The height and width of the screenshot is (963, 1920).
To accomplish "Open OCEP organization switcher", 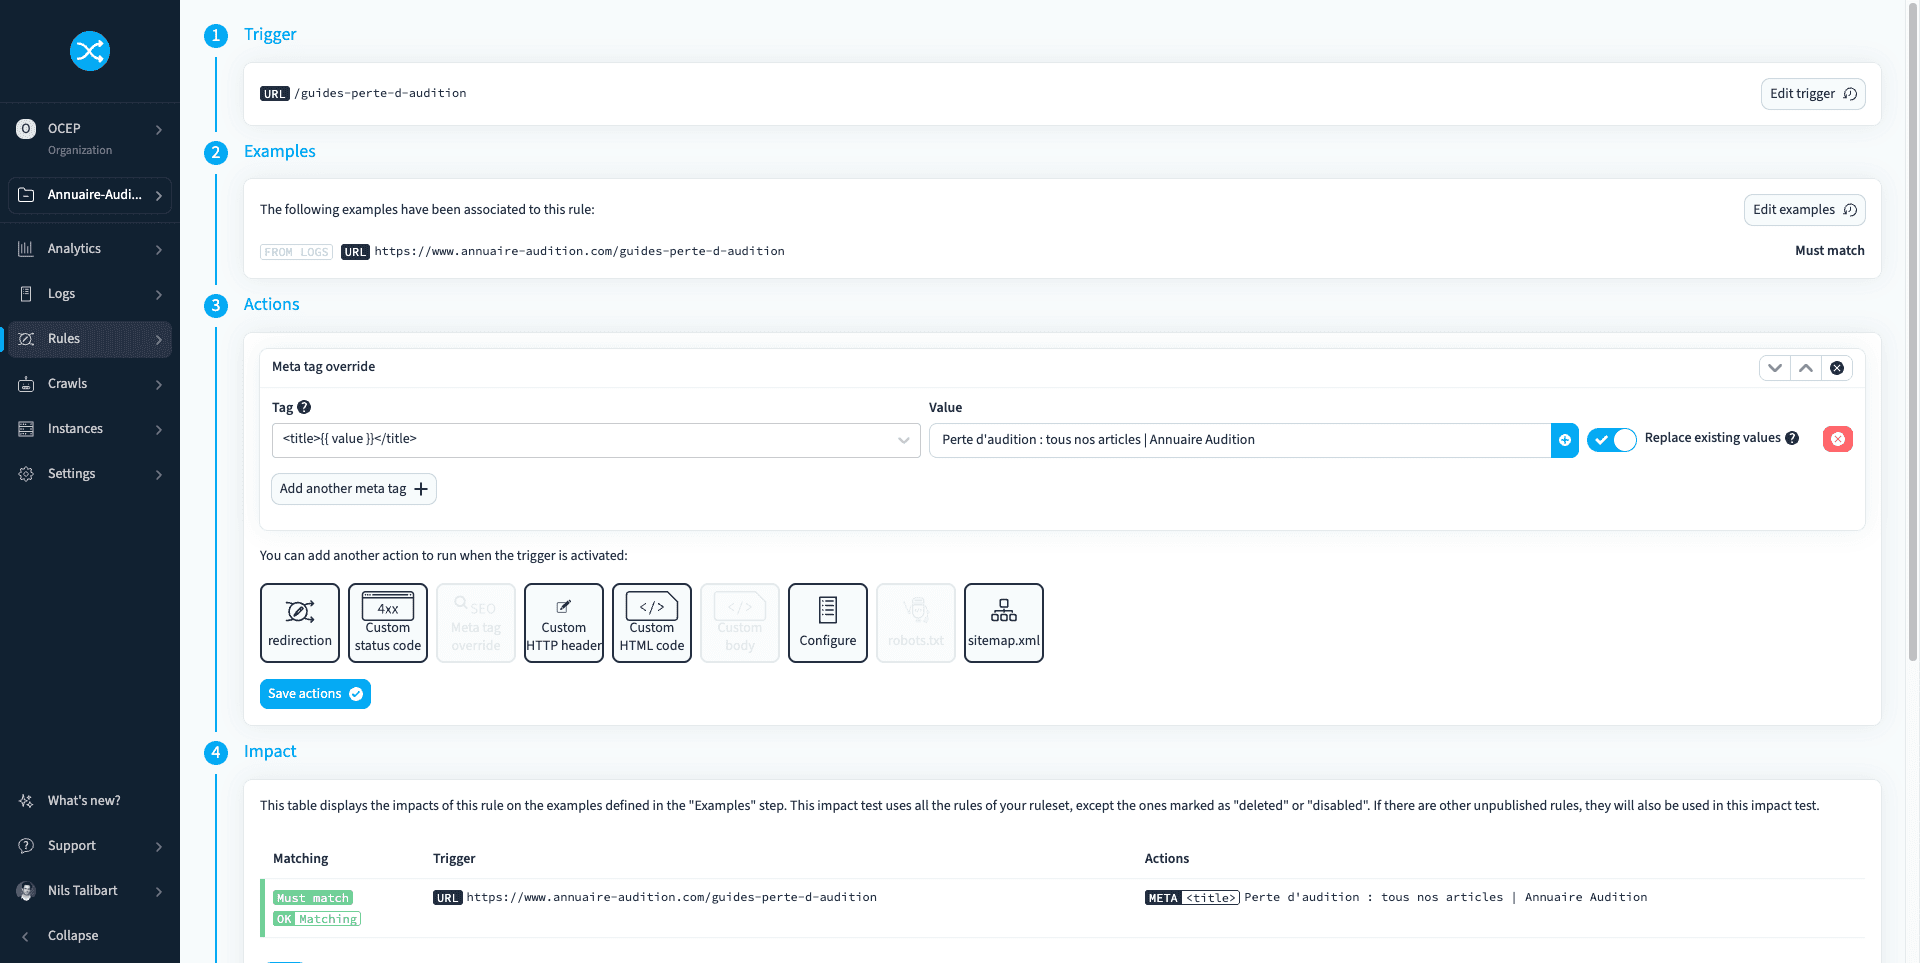I will click(90, 138).
